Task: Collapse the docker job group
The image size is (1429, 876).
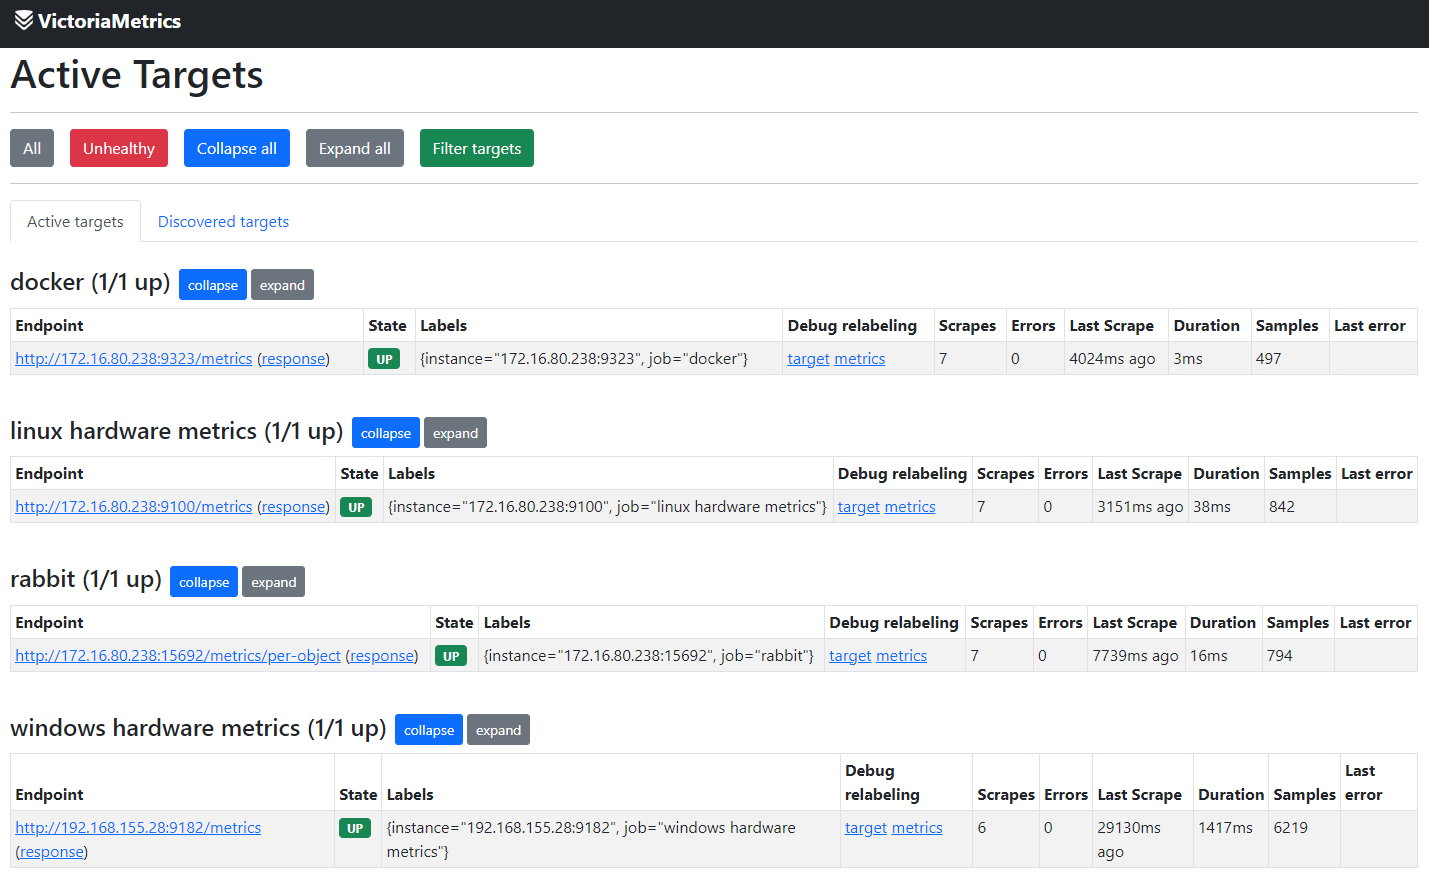Action: click(212, 285)
